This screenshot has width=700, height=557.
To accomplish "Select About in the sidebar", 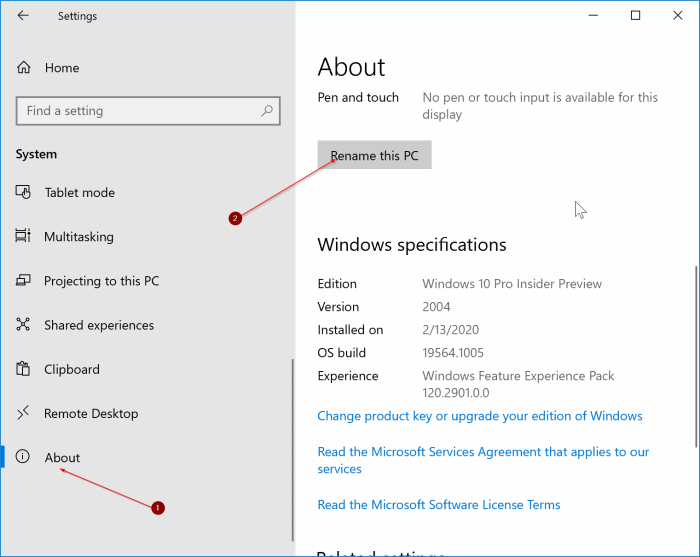I will tap(62, 457).
